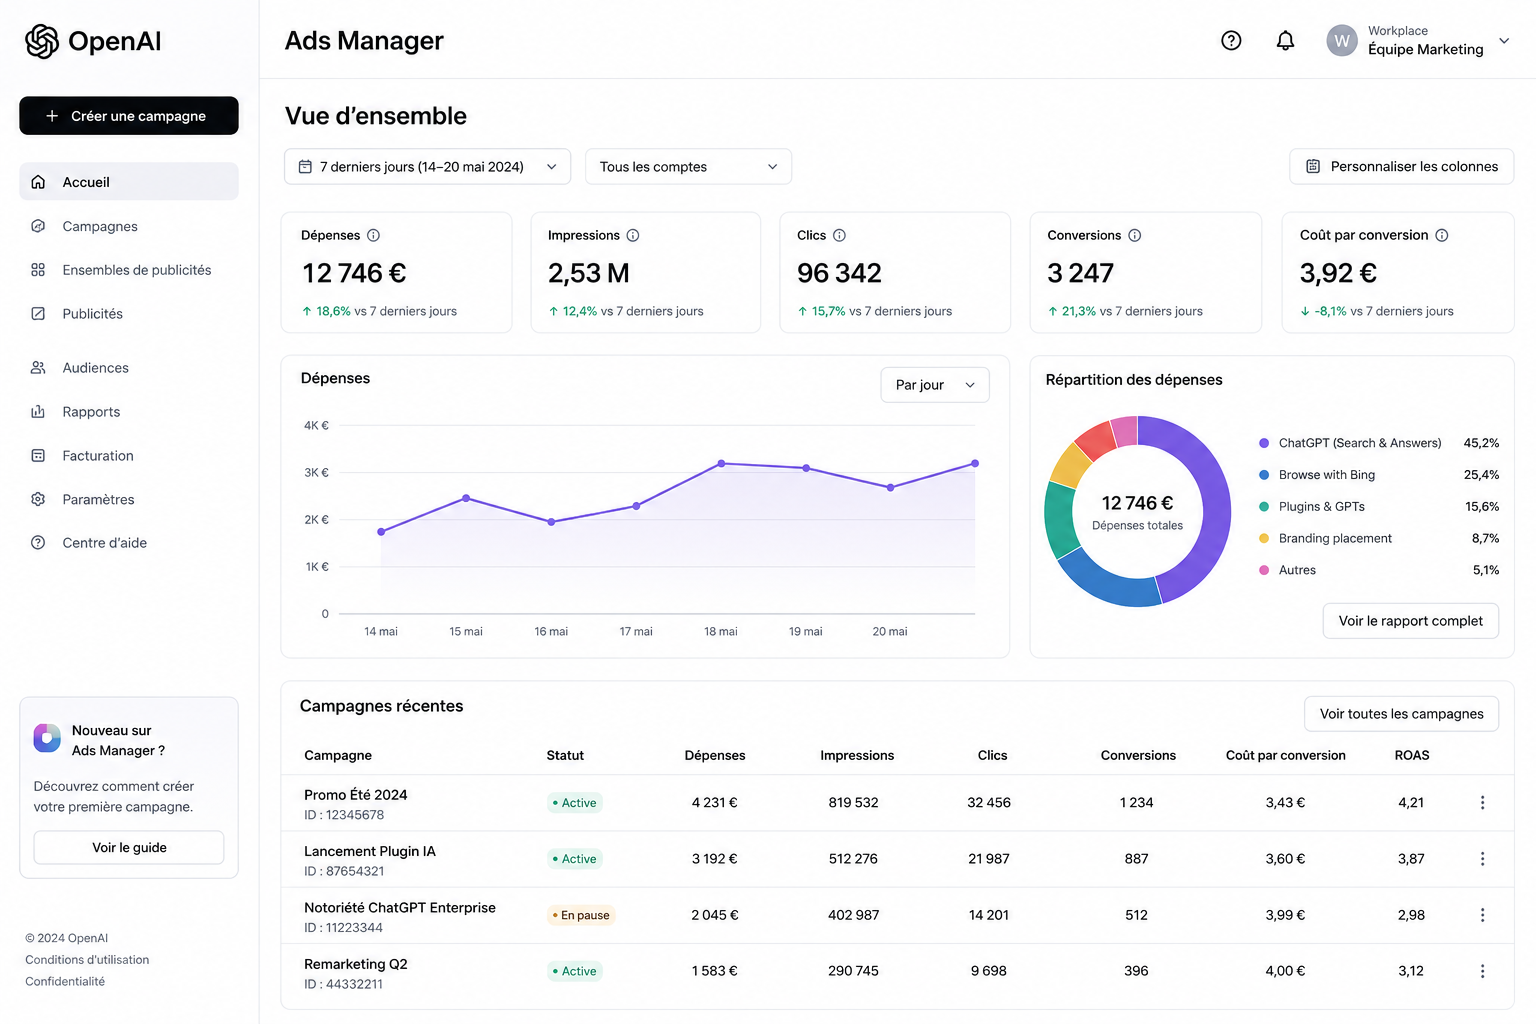Click the 15 mai data point on chart
1536x1024 pixels.
coord(466,498)
